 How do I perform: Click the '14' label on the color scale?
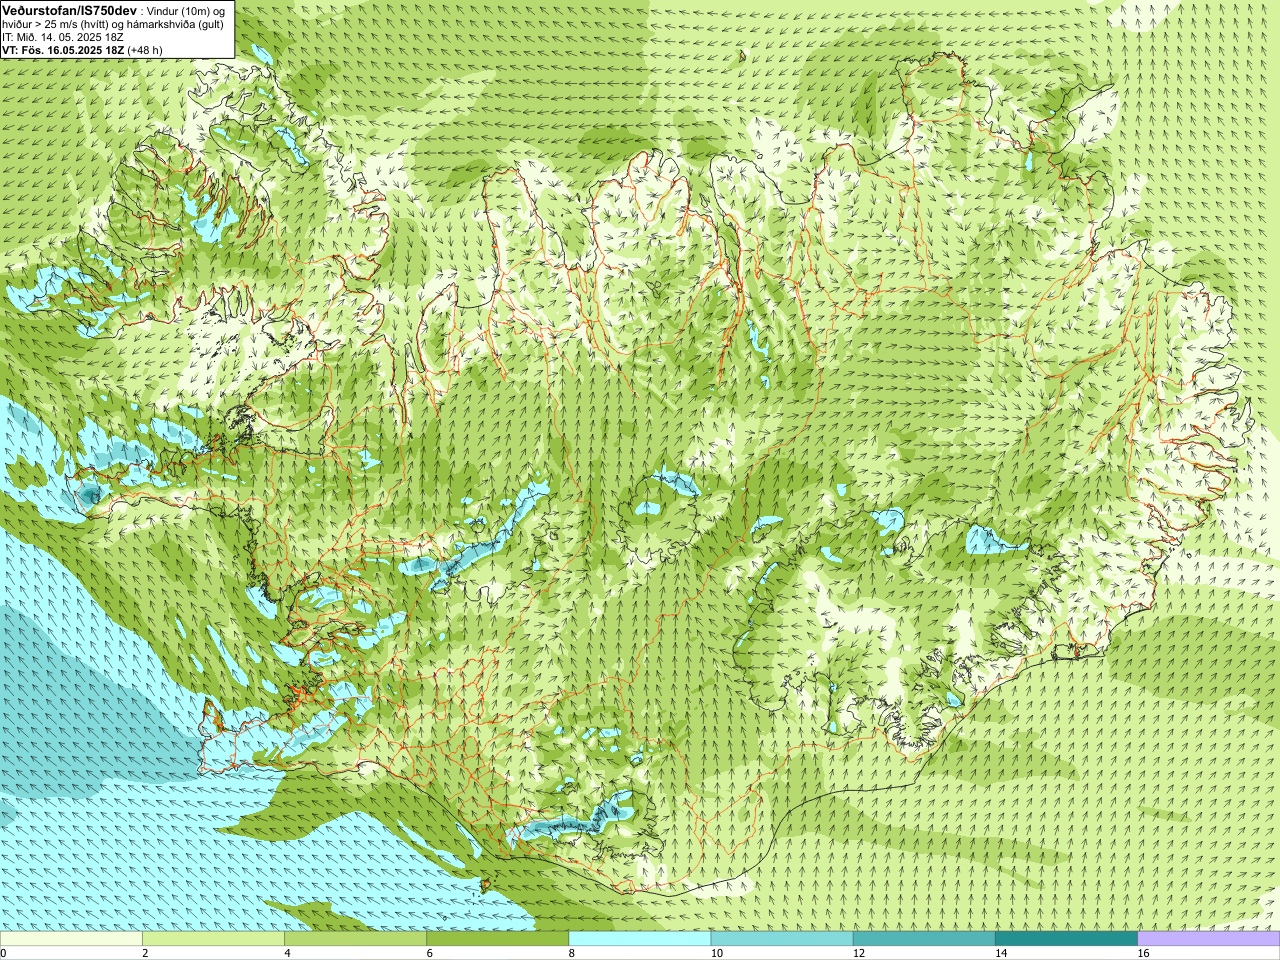(x=1001, y=953)
